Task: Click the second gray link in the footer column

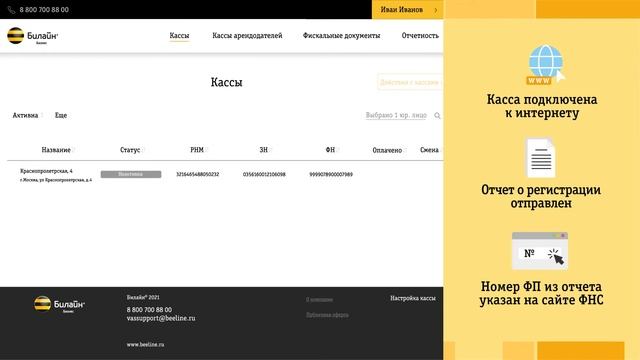Action: click(327, 315)
